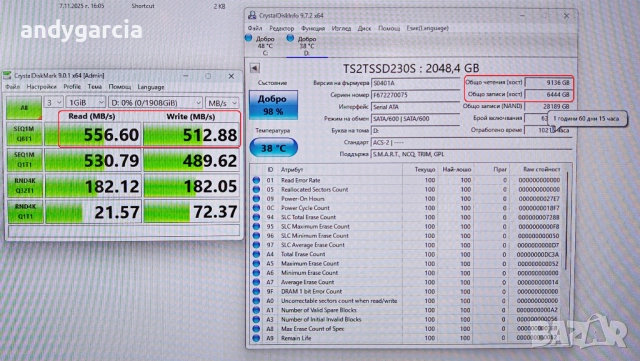Click the NAND writes value 28189 GB
Viewport: 640px width, 361px height.
tap(548, 106)
